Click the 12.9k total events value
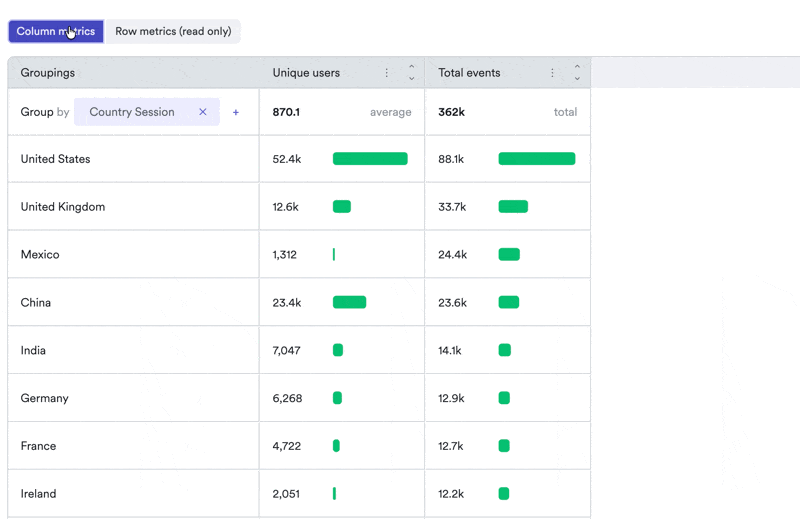This screenshot has height=519, width=800. (451, 398)
